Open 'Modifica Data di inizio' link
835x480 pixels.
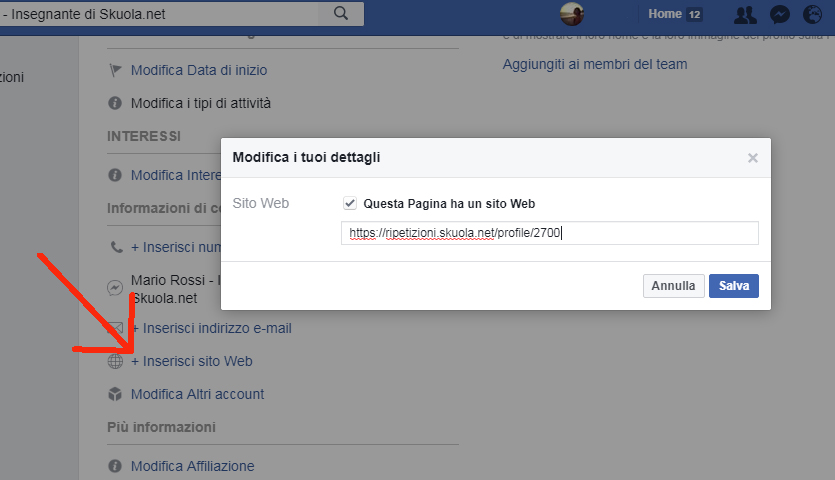tap(199, 71)
